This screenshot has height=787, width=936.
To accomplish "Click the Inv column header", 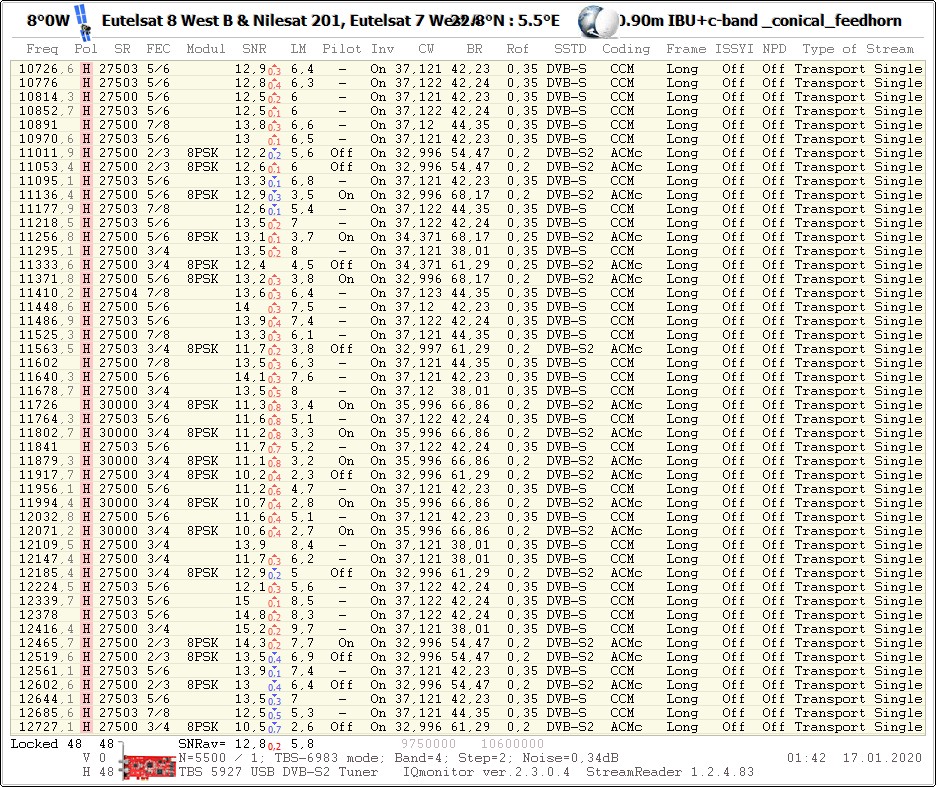I will [383, 49].
